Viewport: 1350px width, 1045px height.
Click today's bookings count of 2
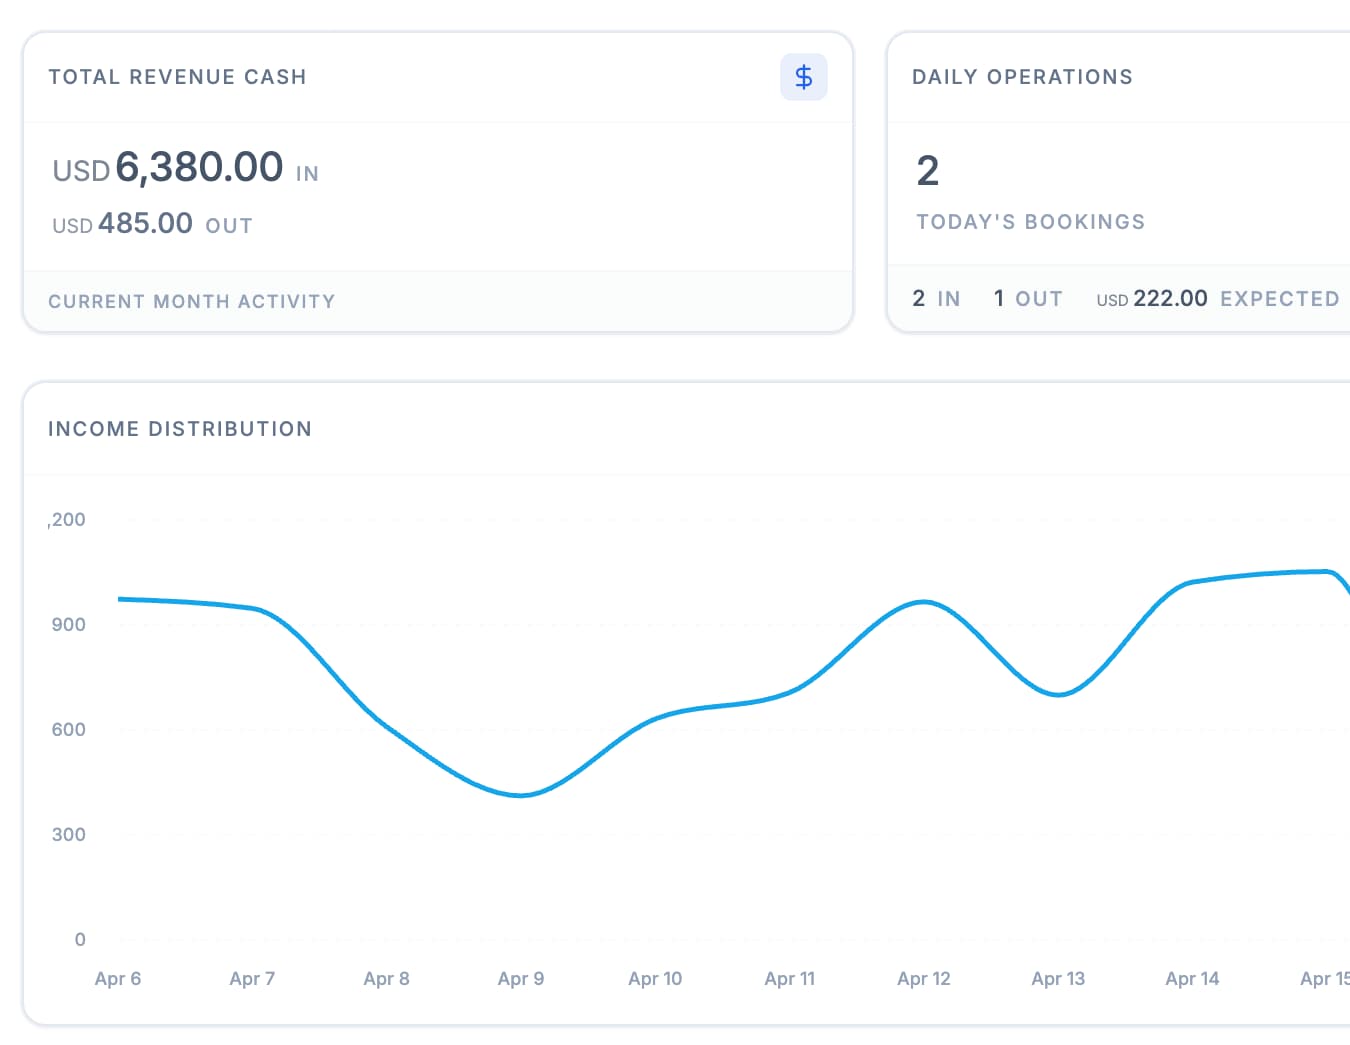click(x=928, y=170)
